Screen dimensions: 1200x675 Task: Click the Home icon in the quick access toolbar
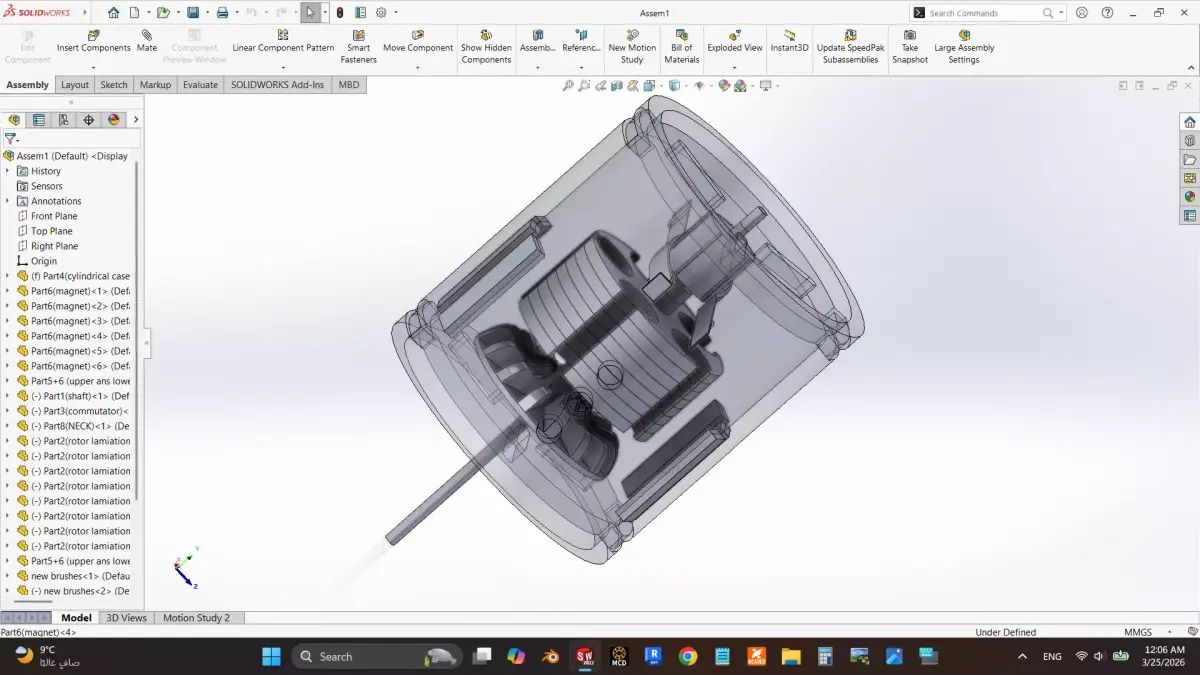113,13
